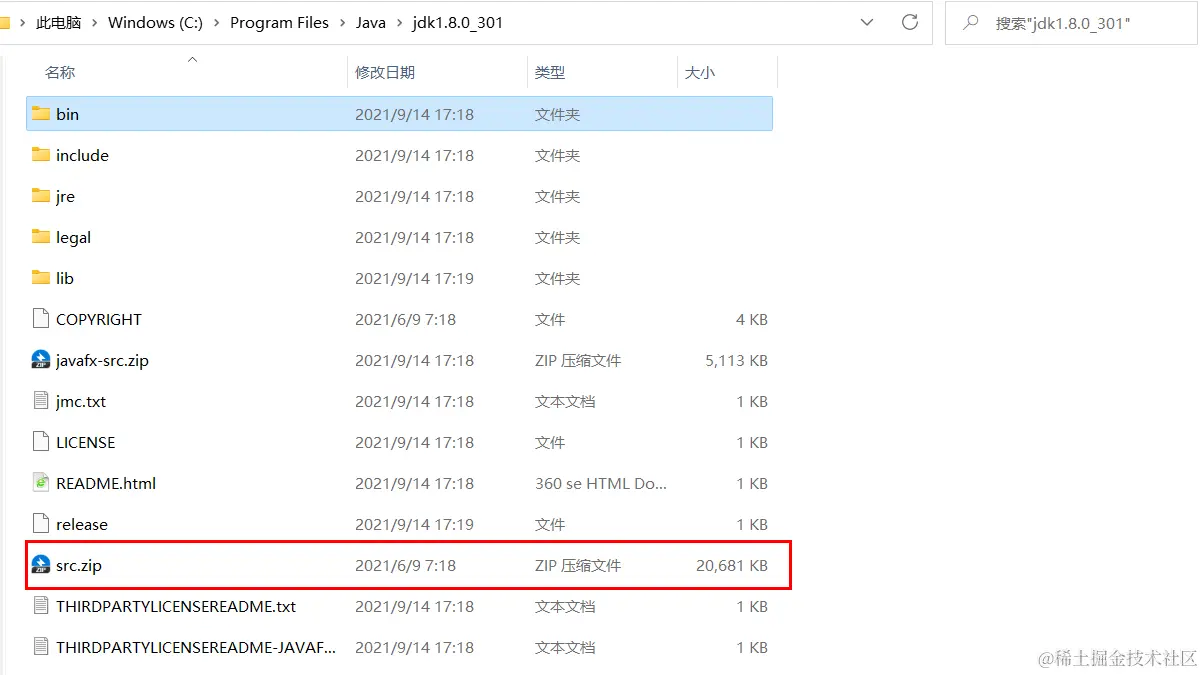Sort by 修改日期 column header
The width and height of the screenshot is (1204, 675).
385,72
